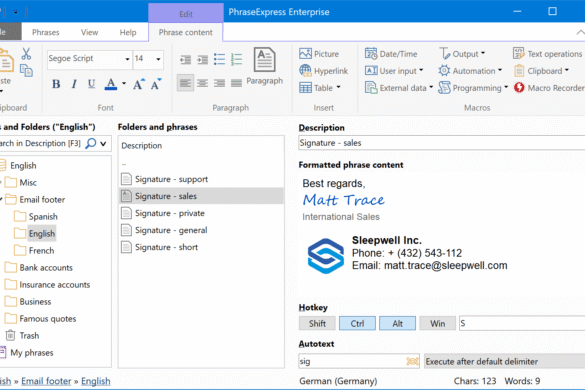Insert a Picture
This screenshot has width=585, height=390.
pyautogui.click(x=319, y=54)
